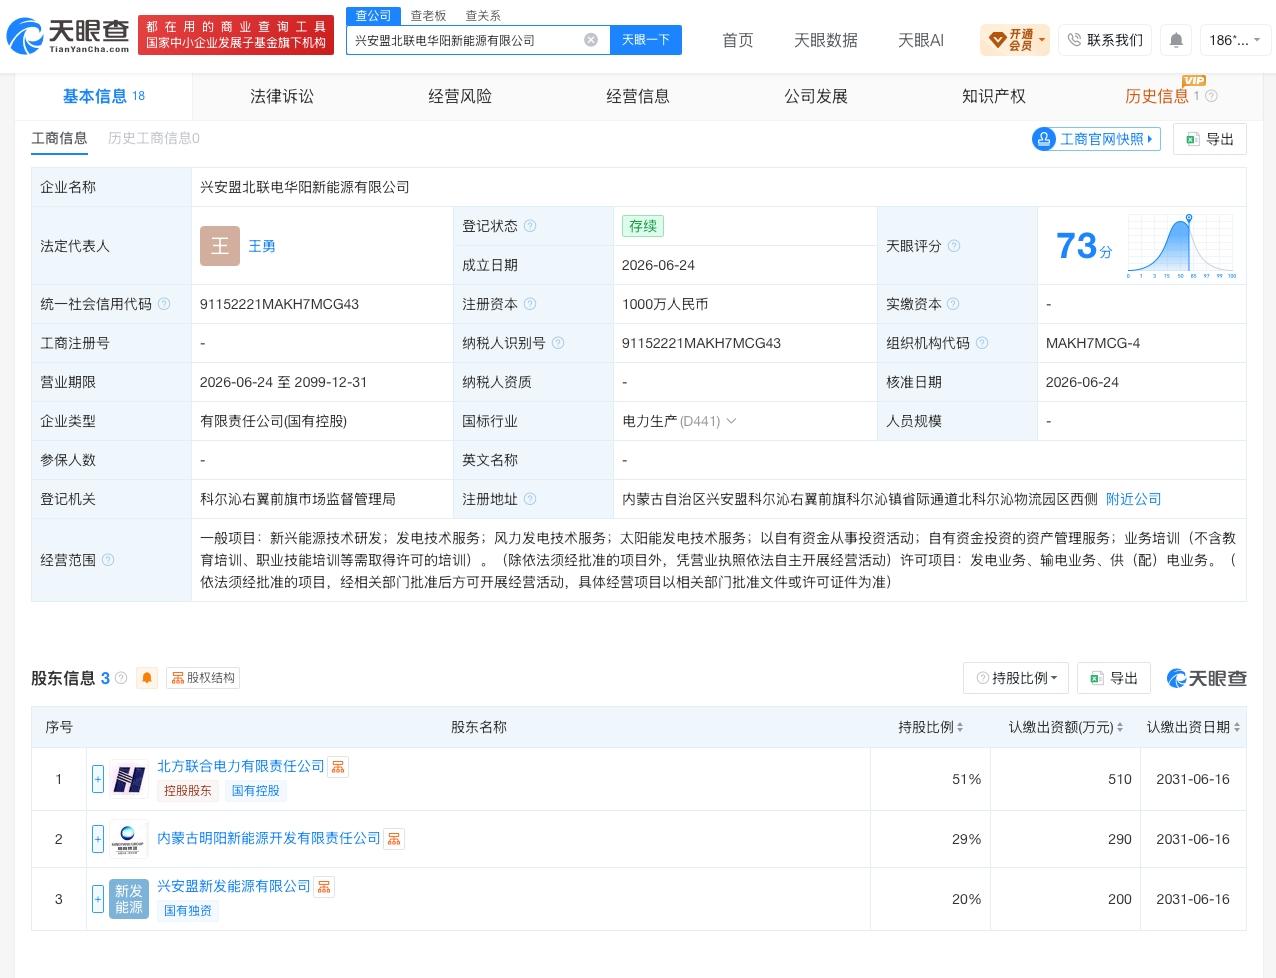The width and height of the screenshot is (1276, 978).
Task: Open legal representative 王勇 link
Action: [262, 246]
